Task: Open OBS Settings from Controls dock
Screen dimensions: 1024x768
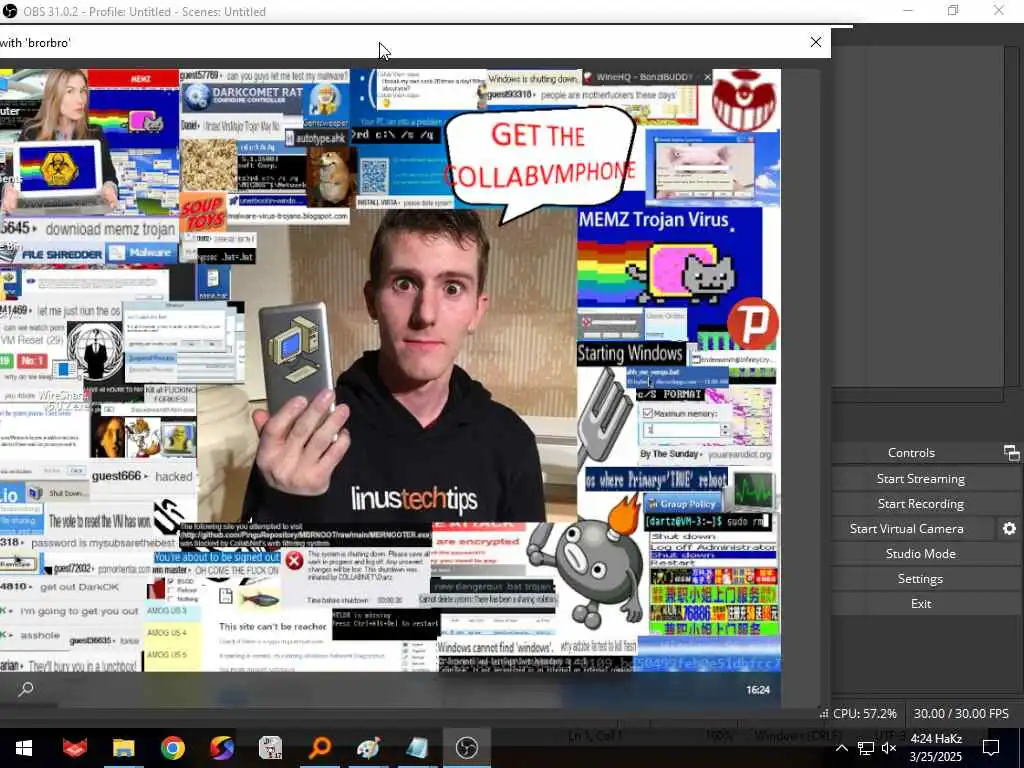Action: tap(920, 579)
